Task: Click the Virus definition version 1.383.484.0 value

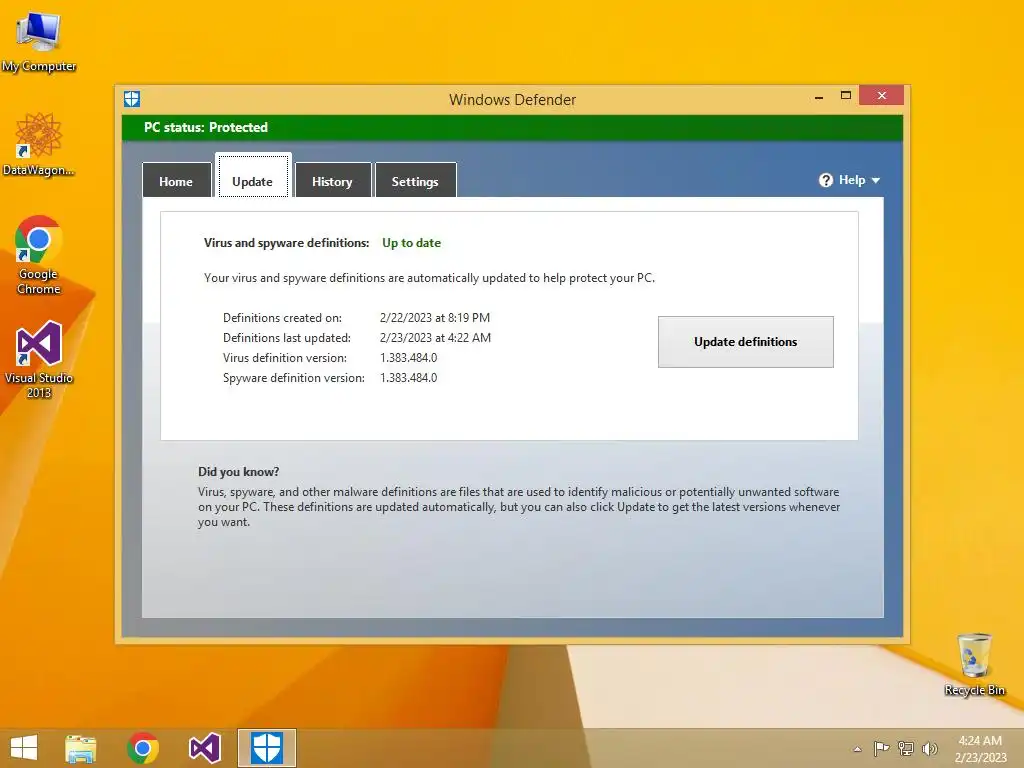Action: point(409,358)
